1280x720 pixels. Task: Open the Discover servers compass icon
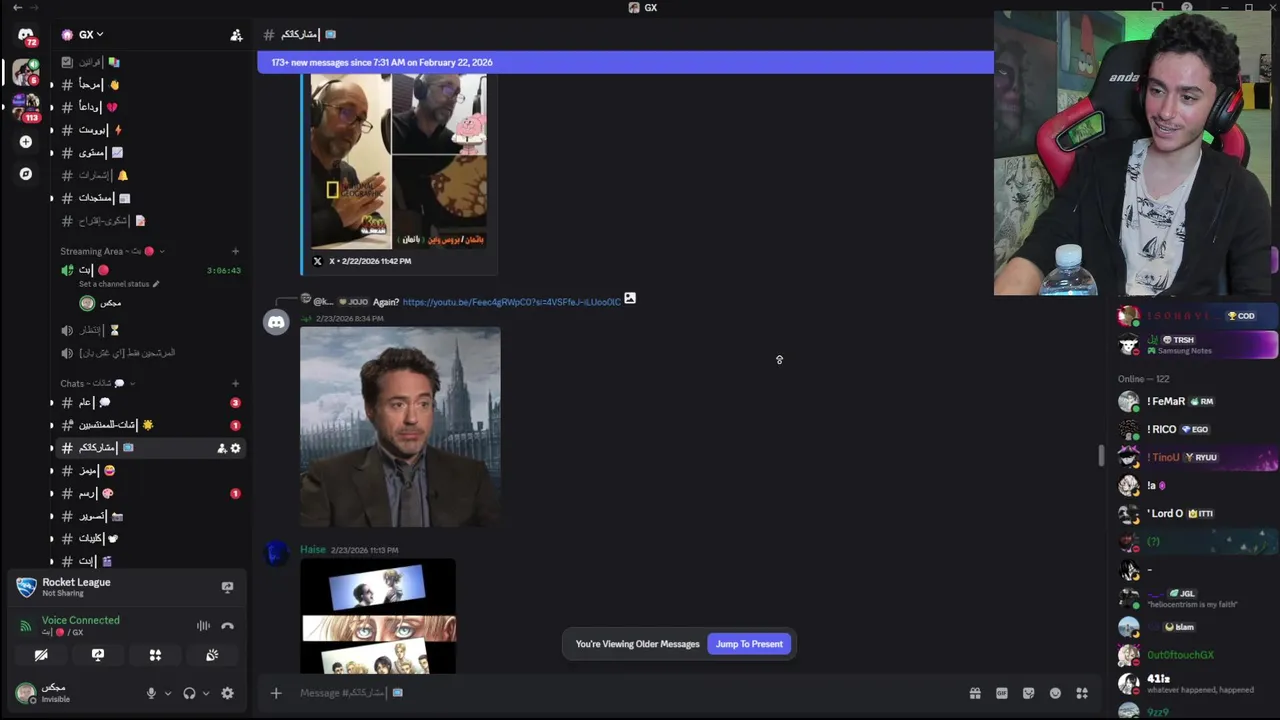(25, 174)
